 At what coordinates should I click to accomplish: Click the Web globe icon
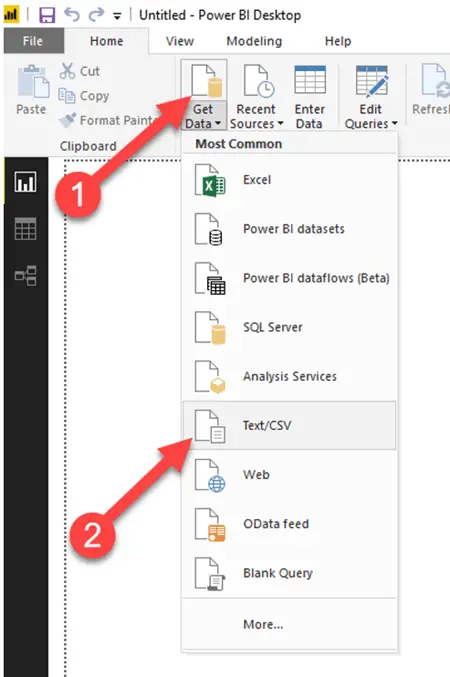point(210,476)
